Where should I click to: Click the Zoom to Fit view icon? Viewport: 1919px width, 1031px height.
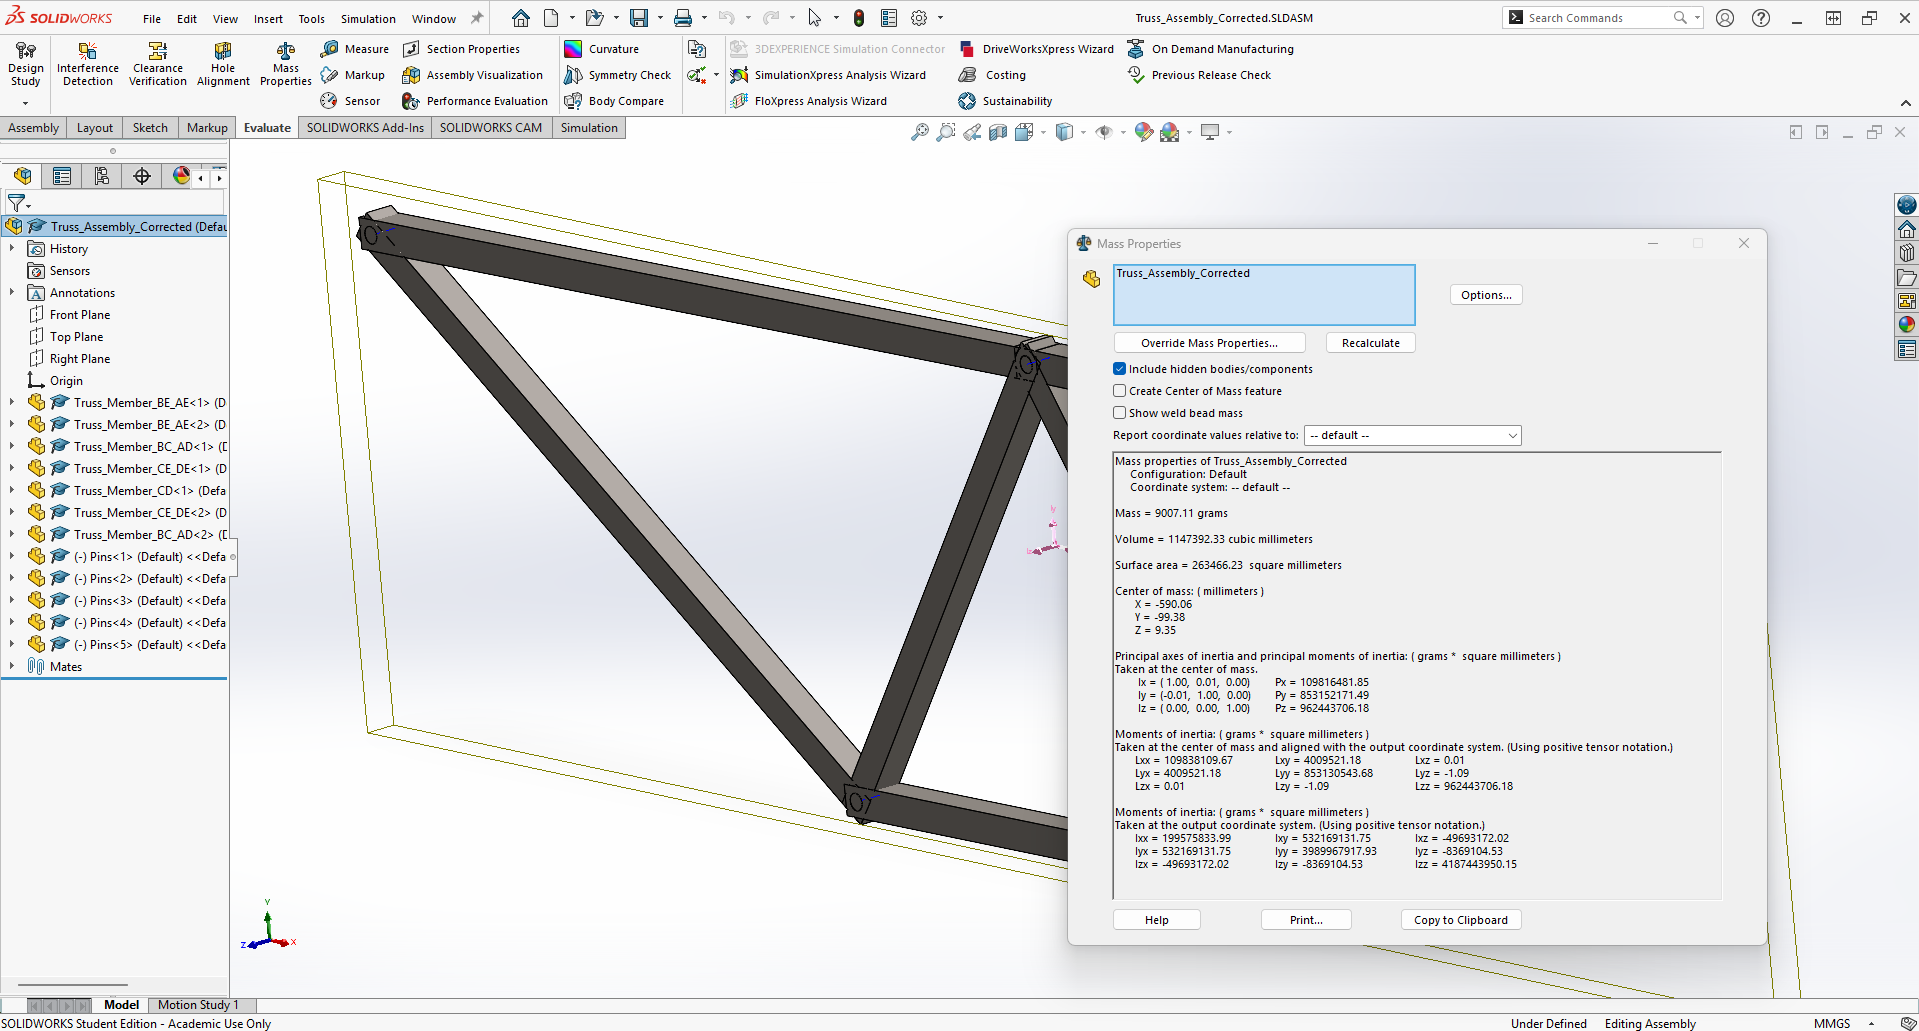(920, 132)
